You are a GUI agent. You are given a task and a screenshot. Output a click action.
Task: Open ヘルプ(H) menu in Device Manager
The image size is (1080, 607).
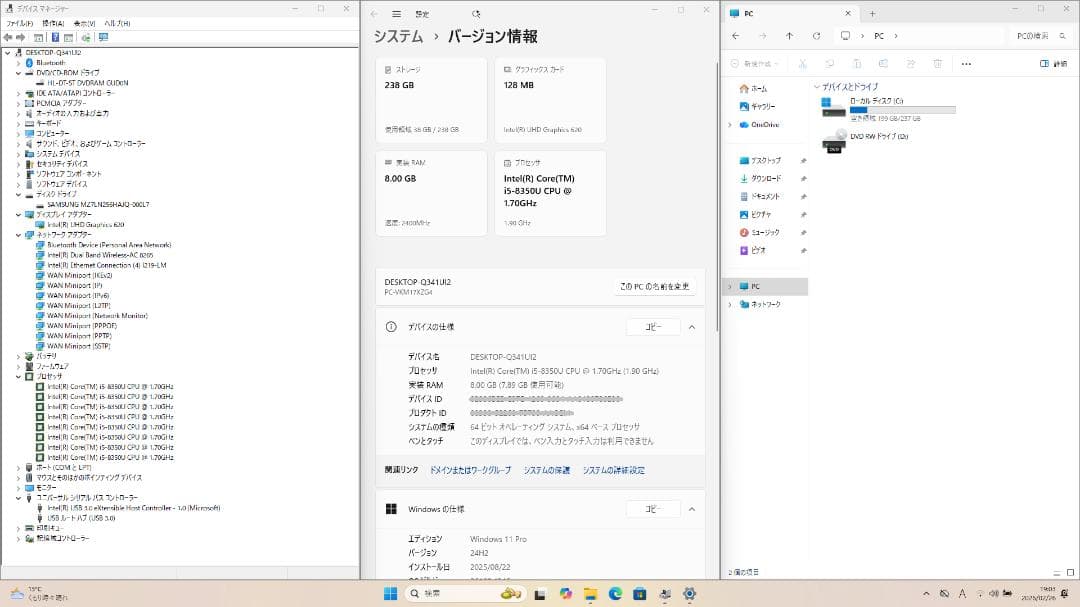coord(117,23)
